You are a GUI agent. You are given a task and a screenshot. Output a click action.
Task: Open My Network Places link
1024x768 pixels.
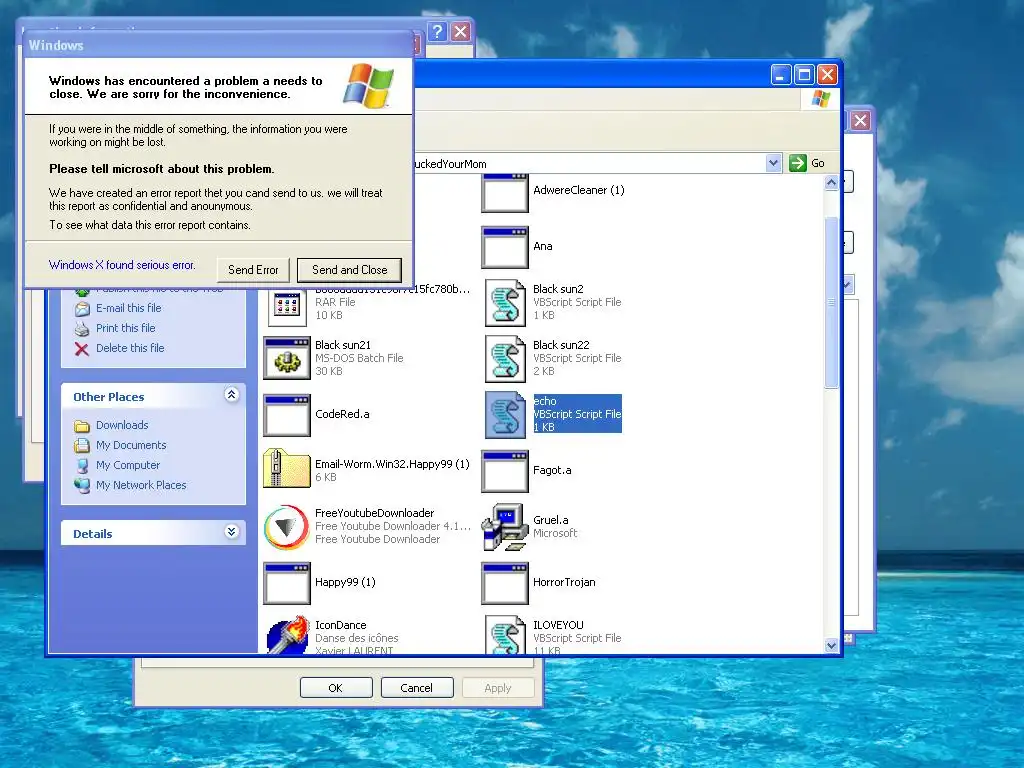coord(141,485)
